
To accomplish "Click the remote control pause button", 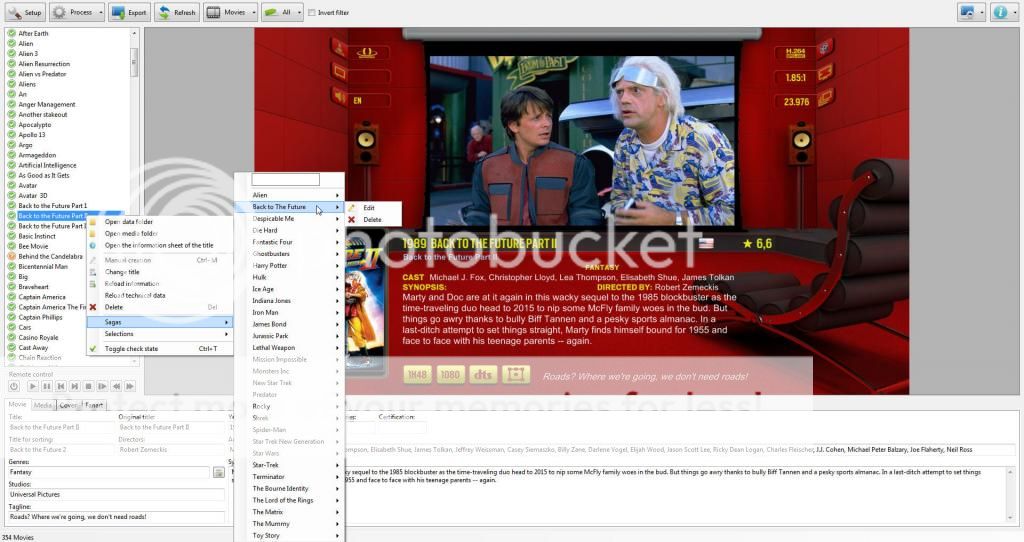I will 46,387.
